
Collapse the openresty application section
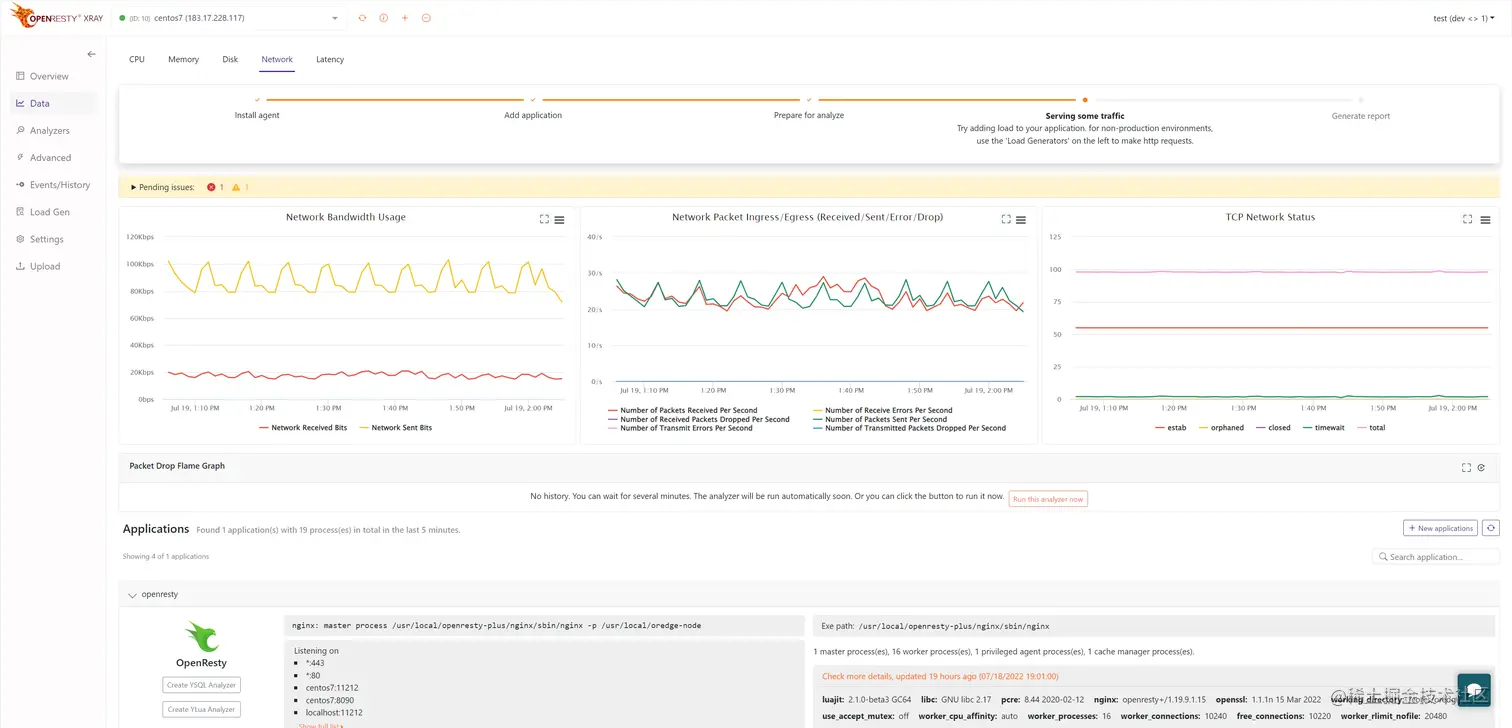tap(132, 594)
